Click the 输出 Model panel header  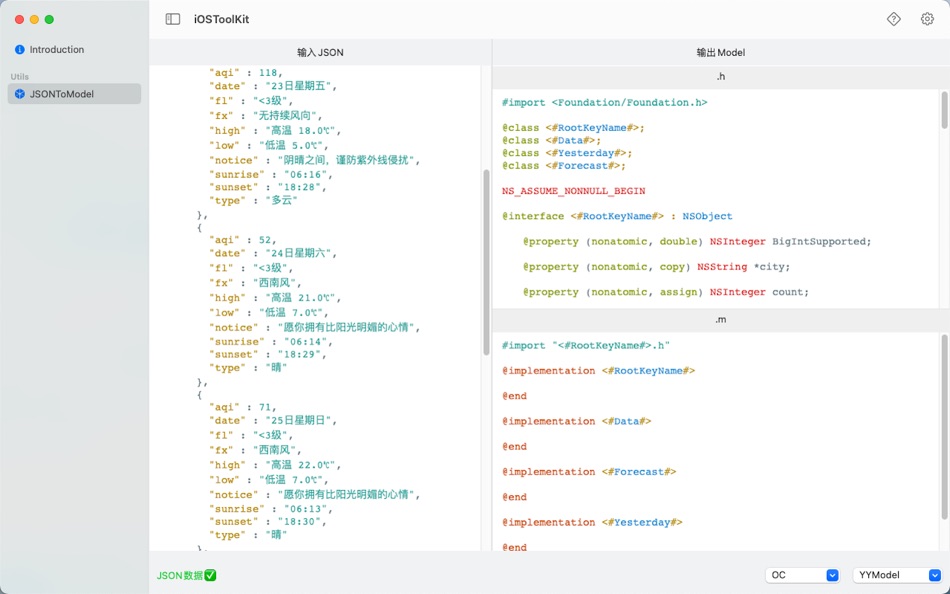click(x=719, y=52)
